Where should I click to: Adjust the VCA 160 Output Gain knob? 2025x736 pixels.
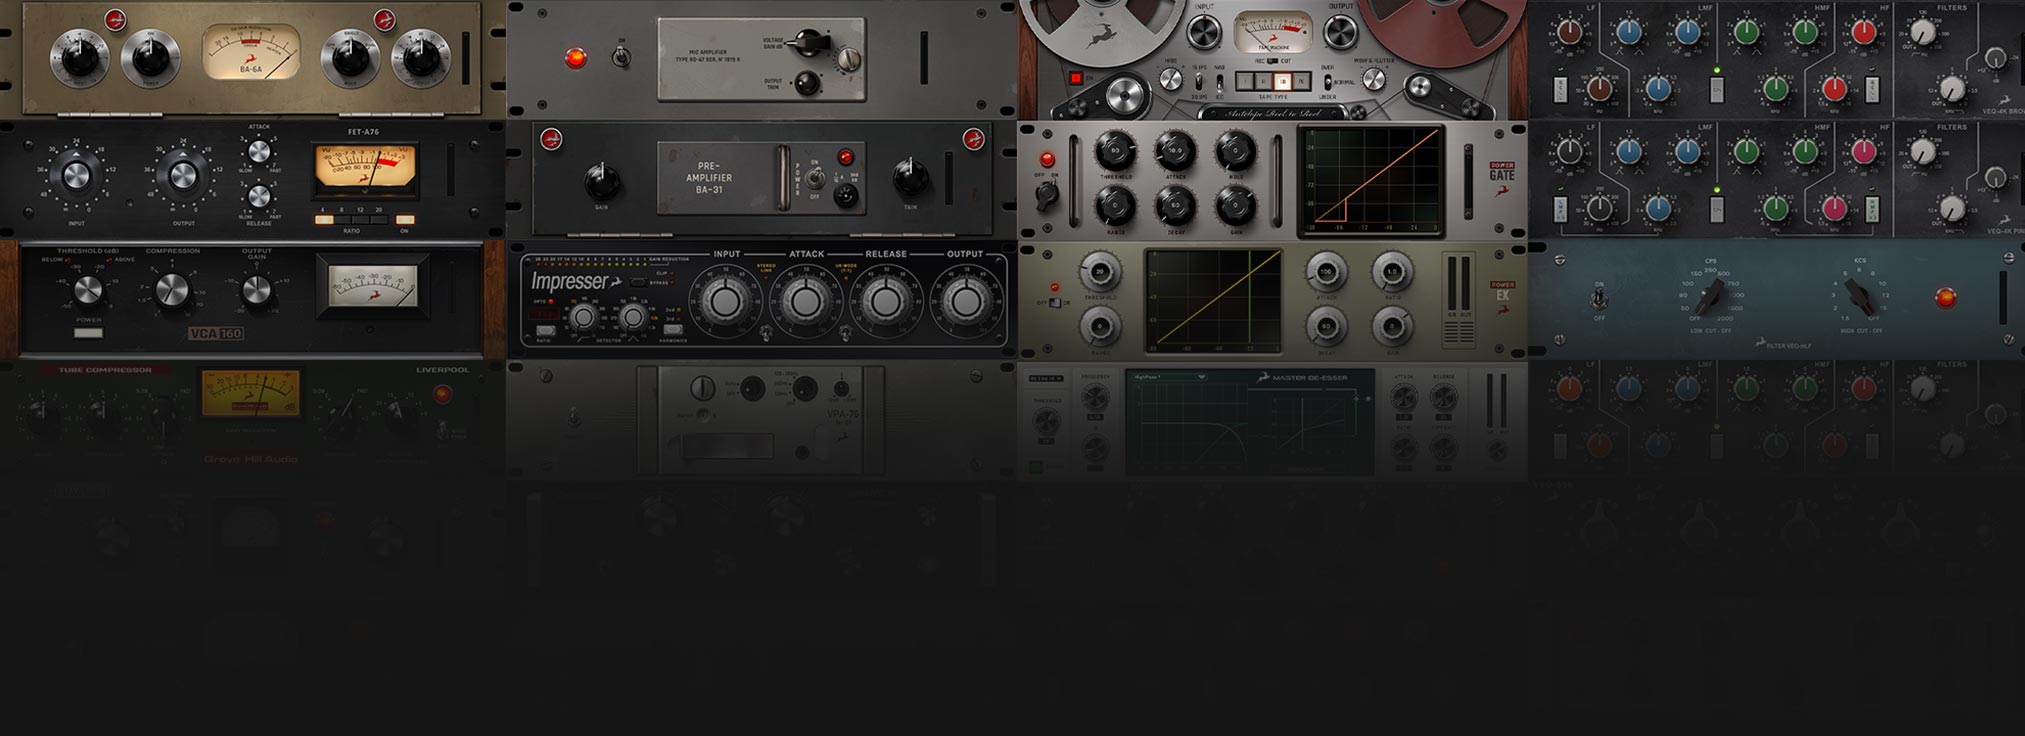point(257,290)
